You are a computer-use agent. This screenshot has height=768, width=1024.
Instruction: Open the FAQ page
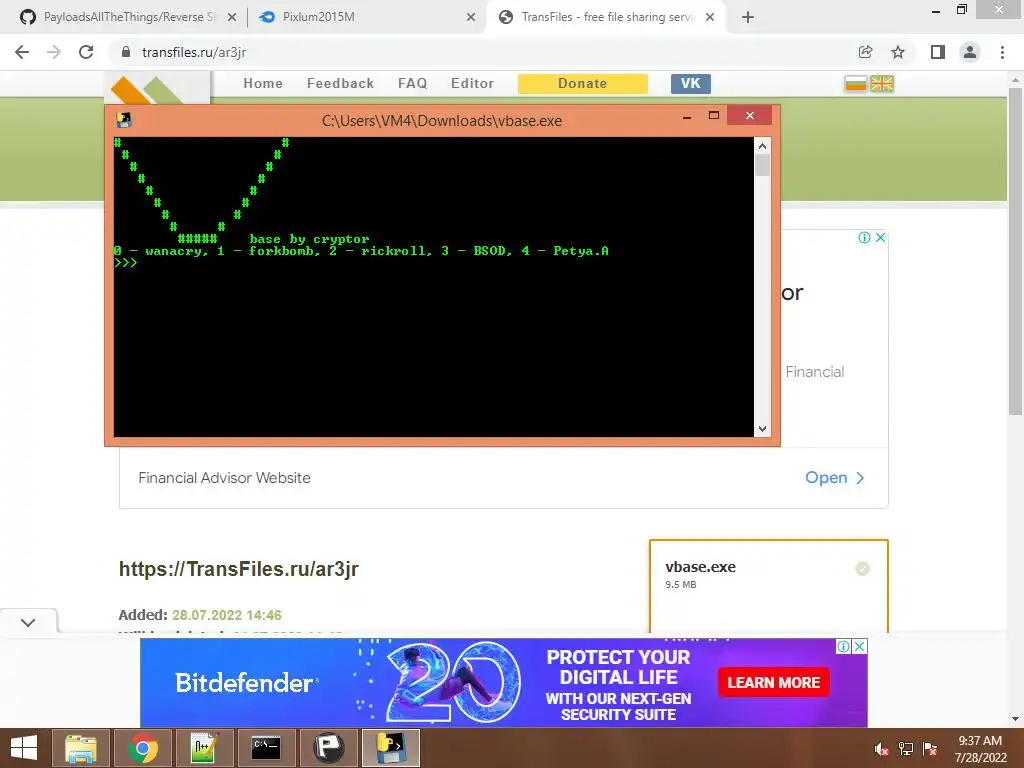pyautogui.click(x=413, y=84)
